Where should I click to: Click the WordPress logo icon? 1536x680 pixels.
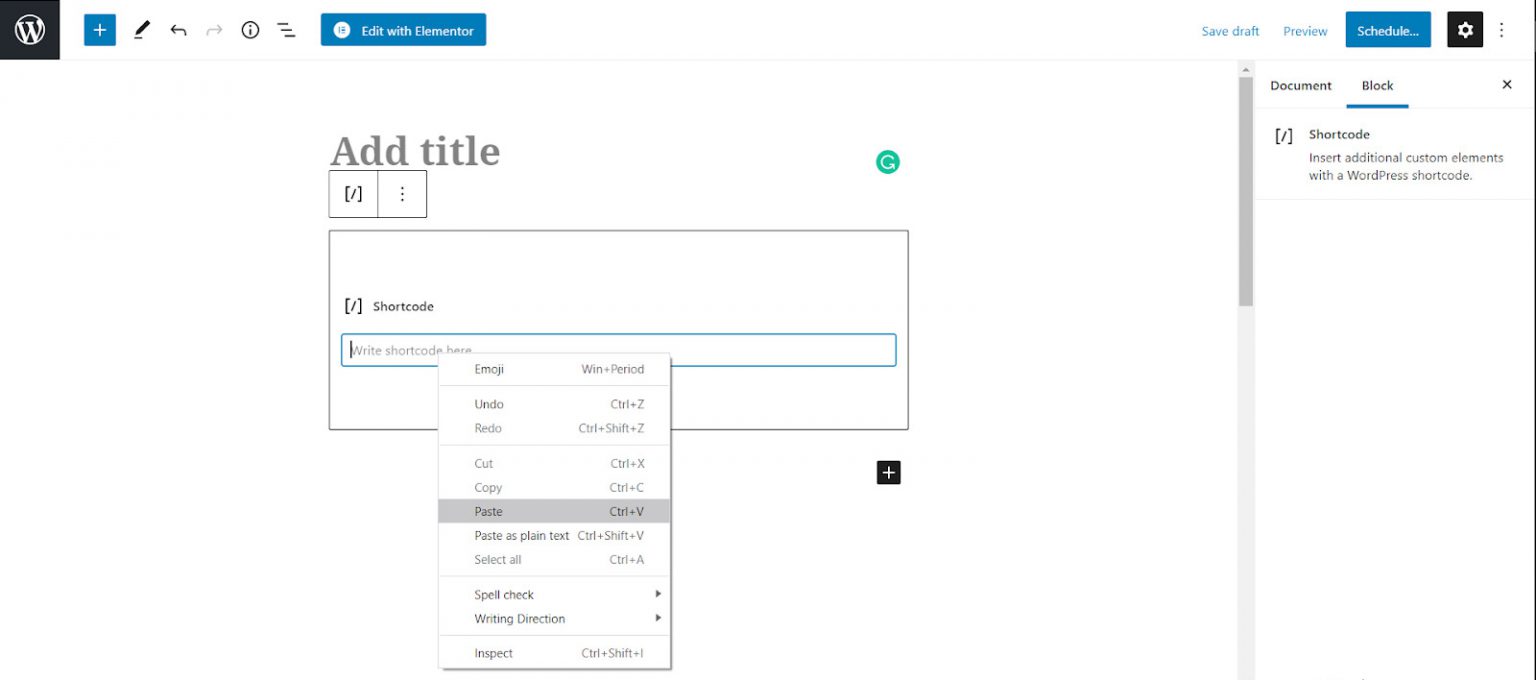tap(30, 30)
